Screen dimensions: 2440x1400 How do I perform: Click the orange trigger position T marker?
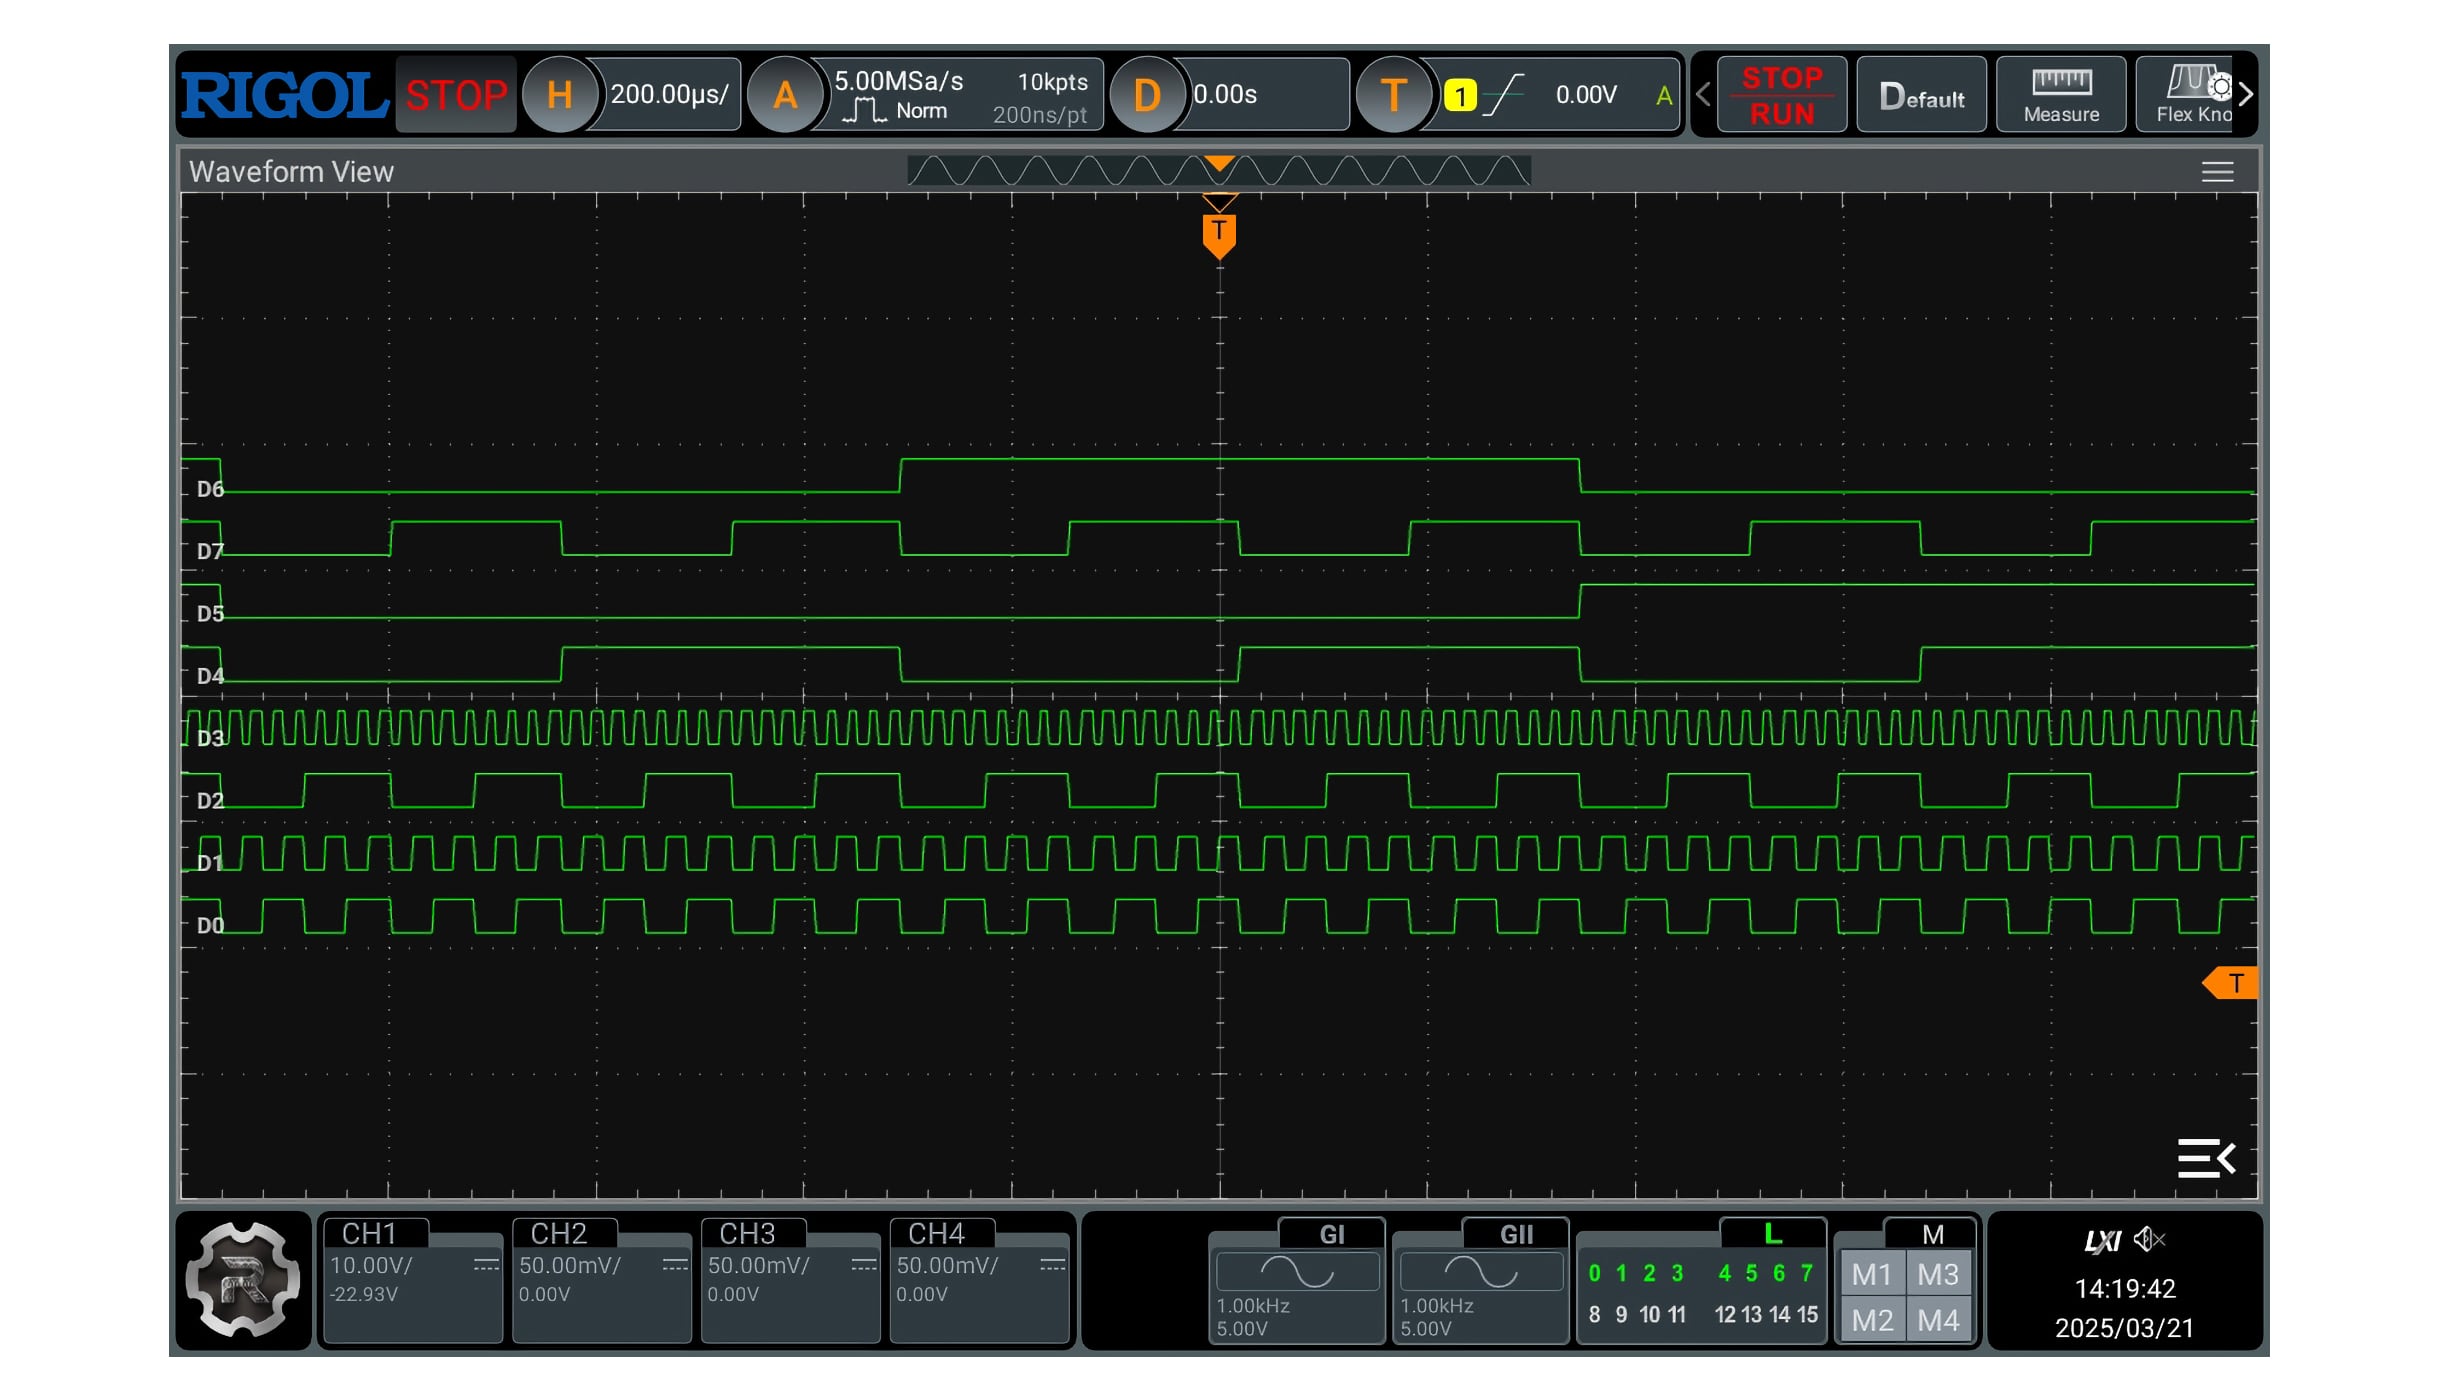1219,236
